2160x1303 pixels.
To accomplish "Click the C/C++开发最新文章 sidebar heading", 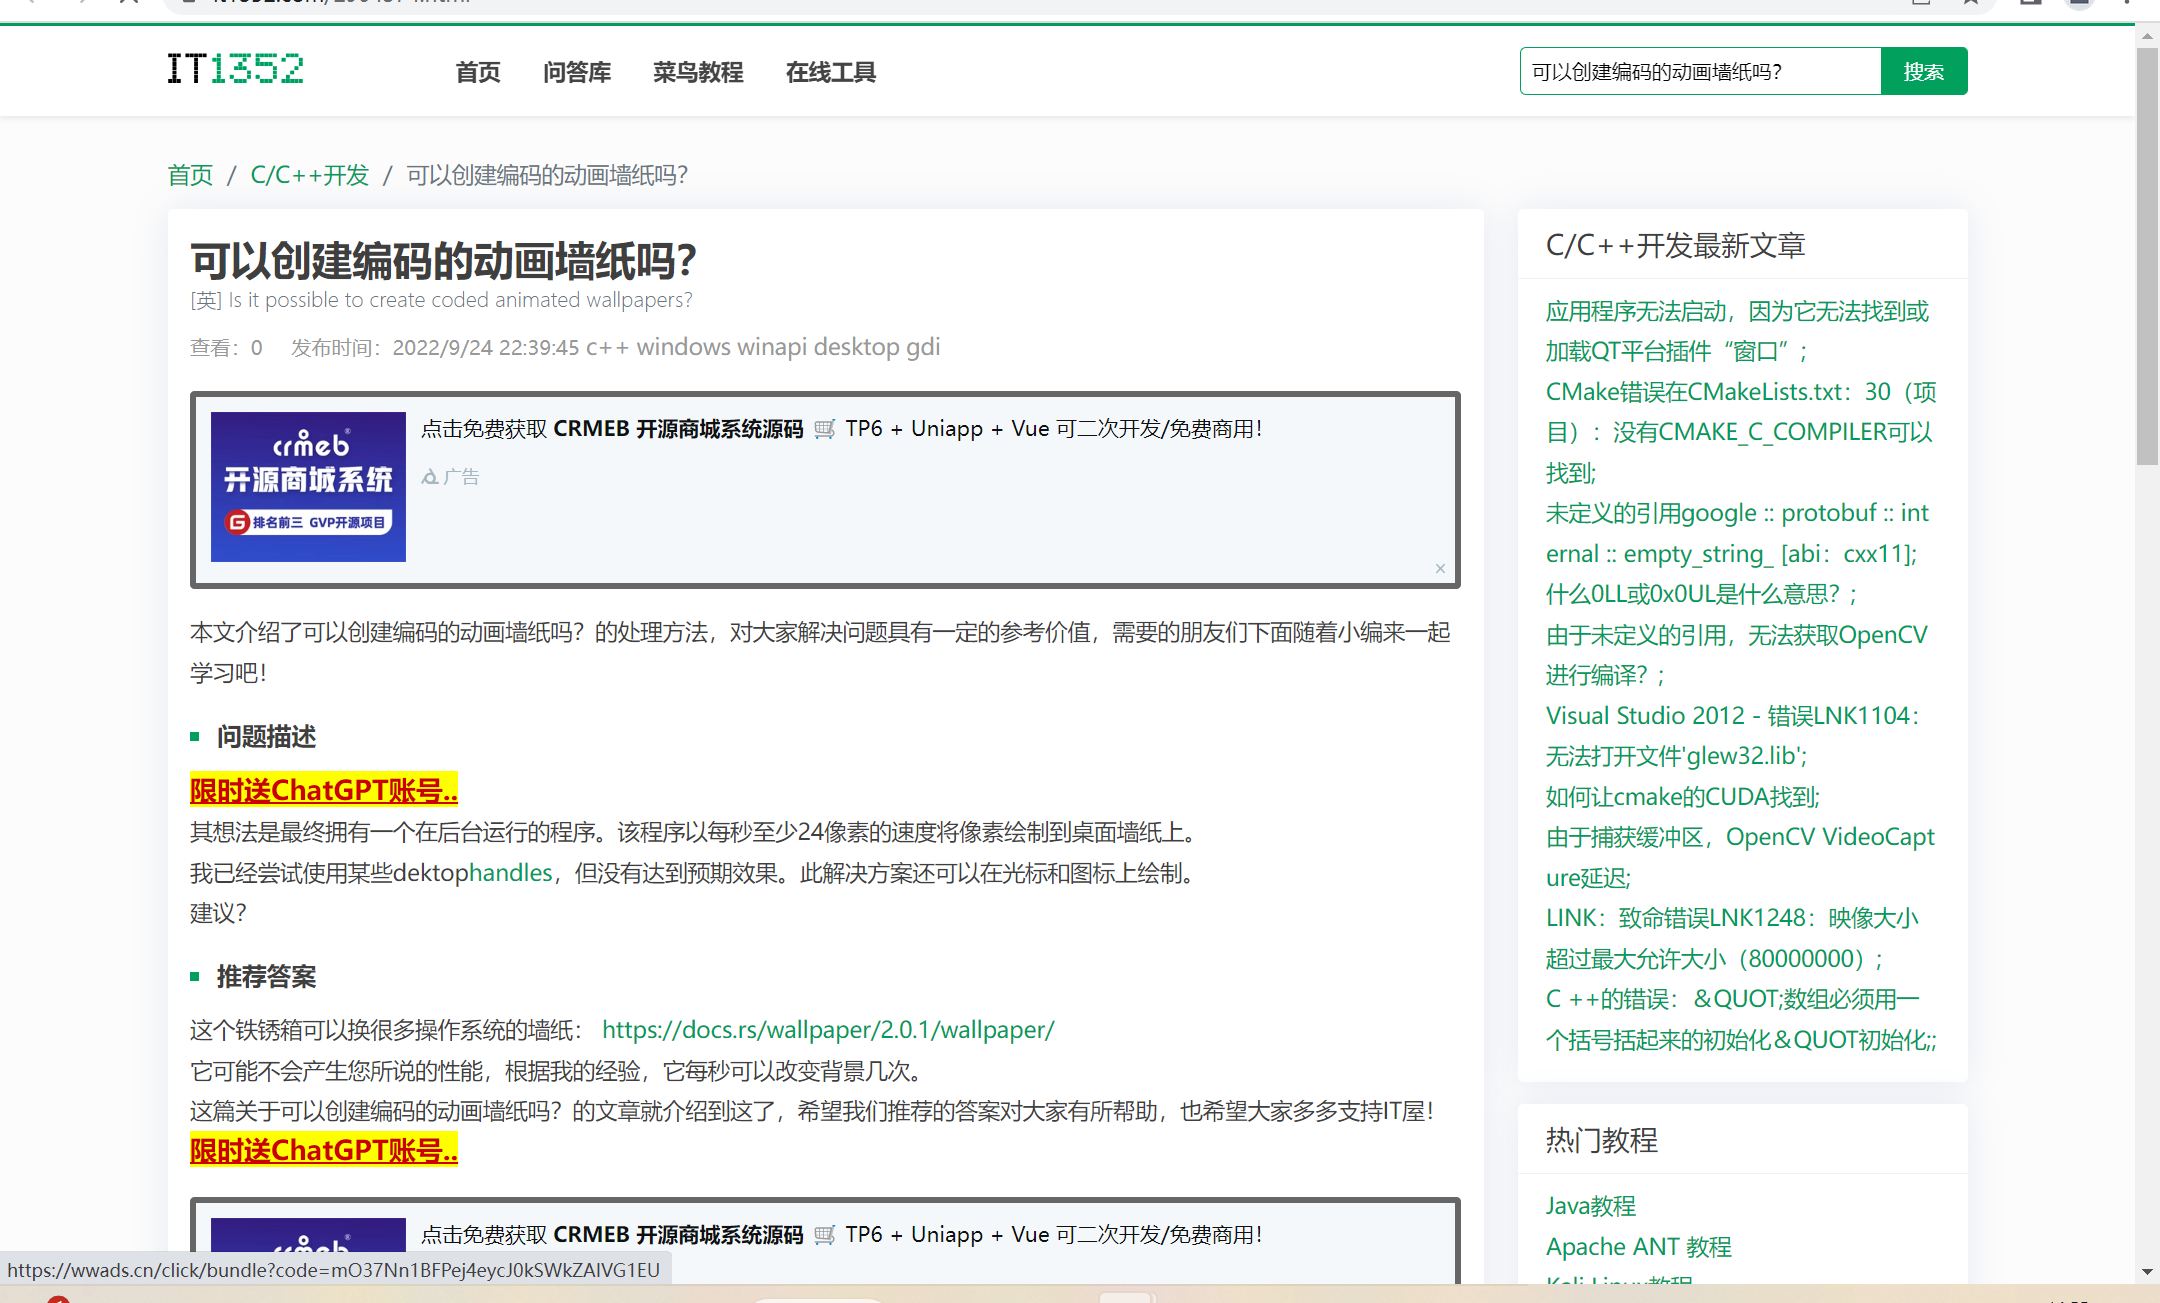I will [x=1675, y=246].
